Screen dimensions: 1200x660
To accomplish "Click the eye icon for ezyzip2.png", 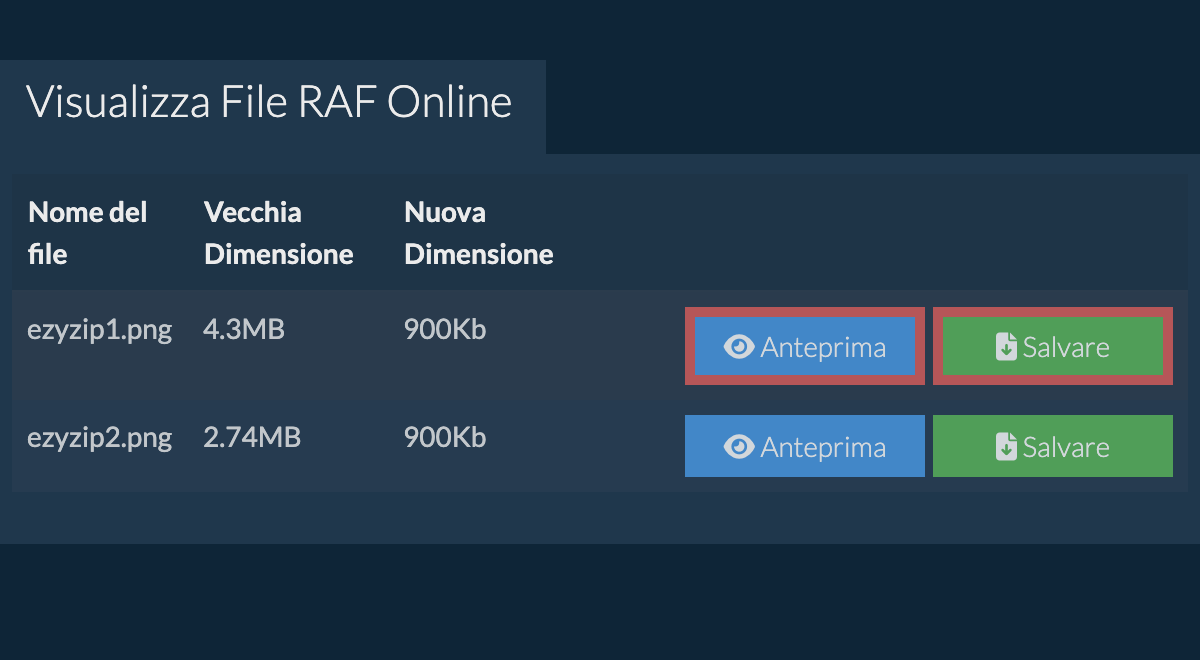I will point(738,447).
